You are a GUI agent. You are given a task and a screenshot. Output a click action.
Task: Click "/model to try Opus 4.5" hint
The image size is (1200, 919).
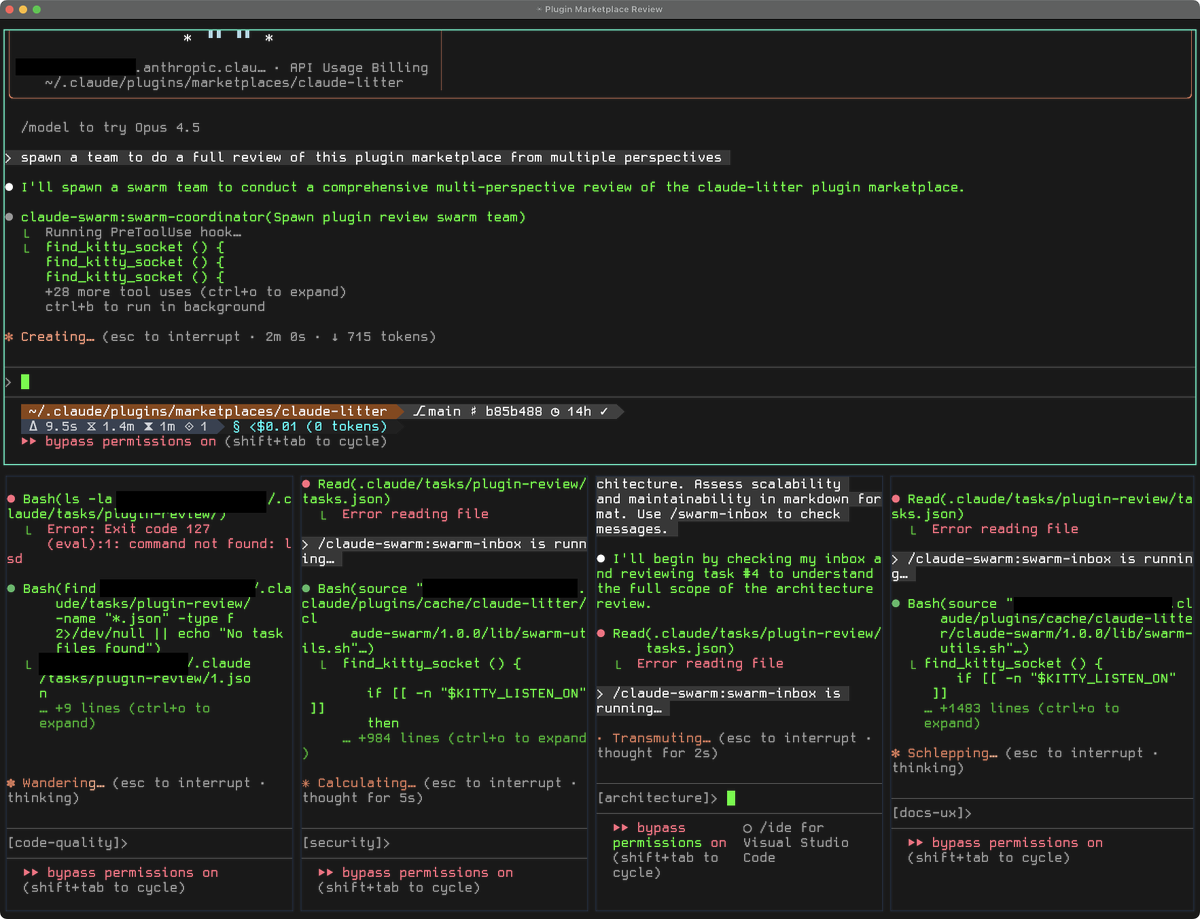click(110, 127)
